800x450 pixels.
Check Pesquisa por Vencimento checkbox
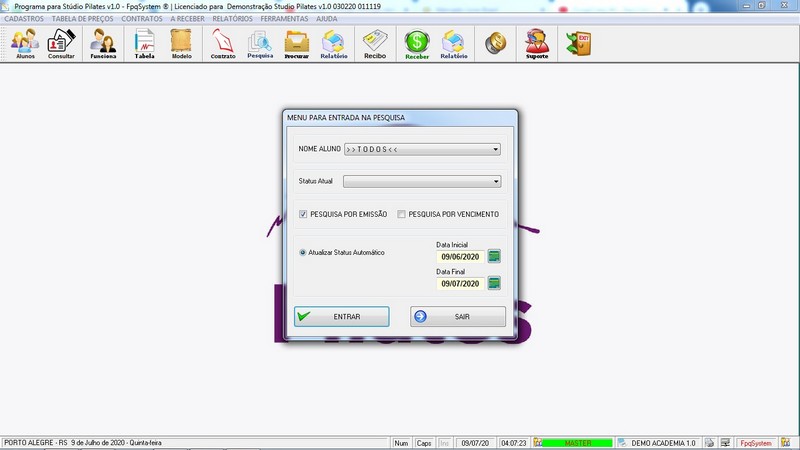tap(402, 214)
